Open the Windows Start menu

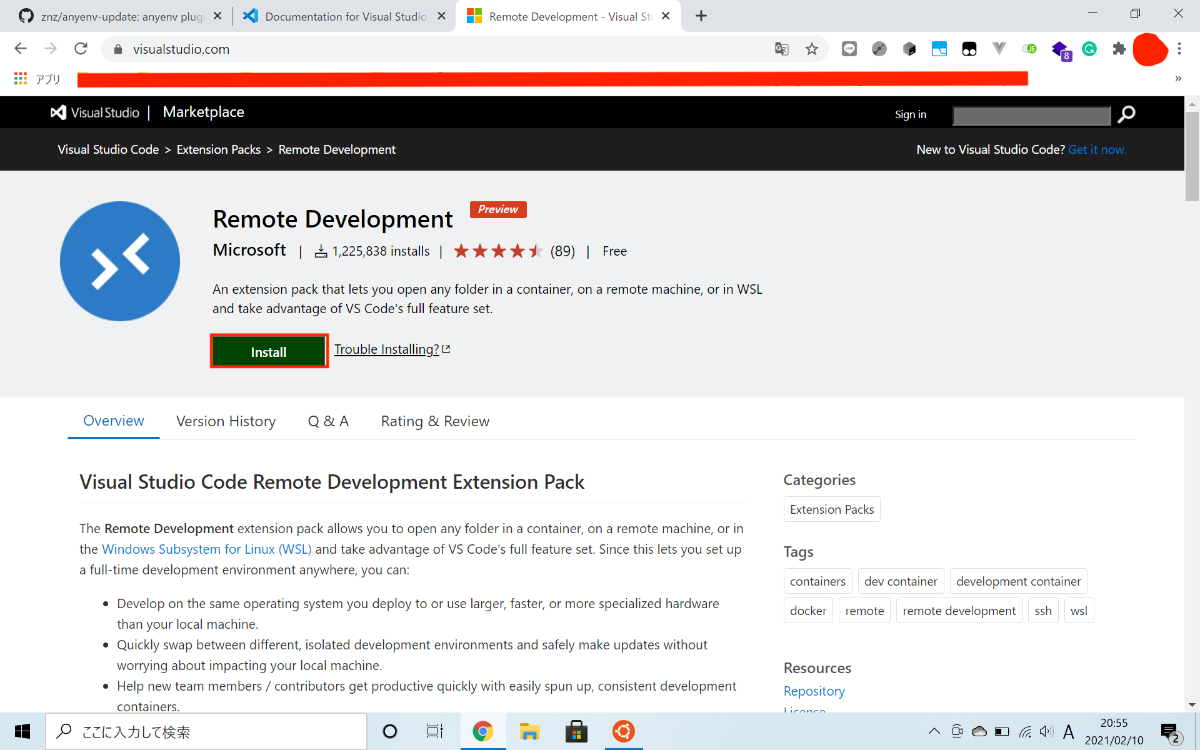pyautogui.click(x=22, y=731)
